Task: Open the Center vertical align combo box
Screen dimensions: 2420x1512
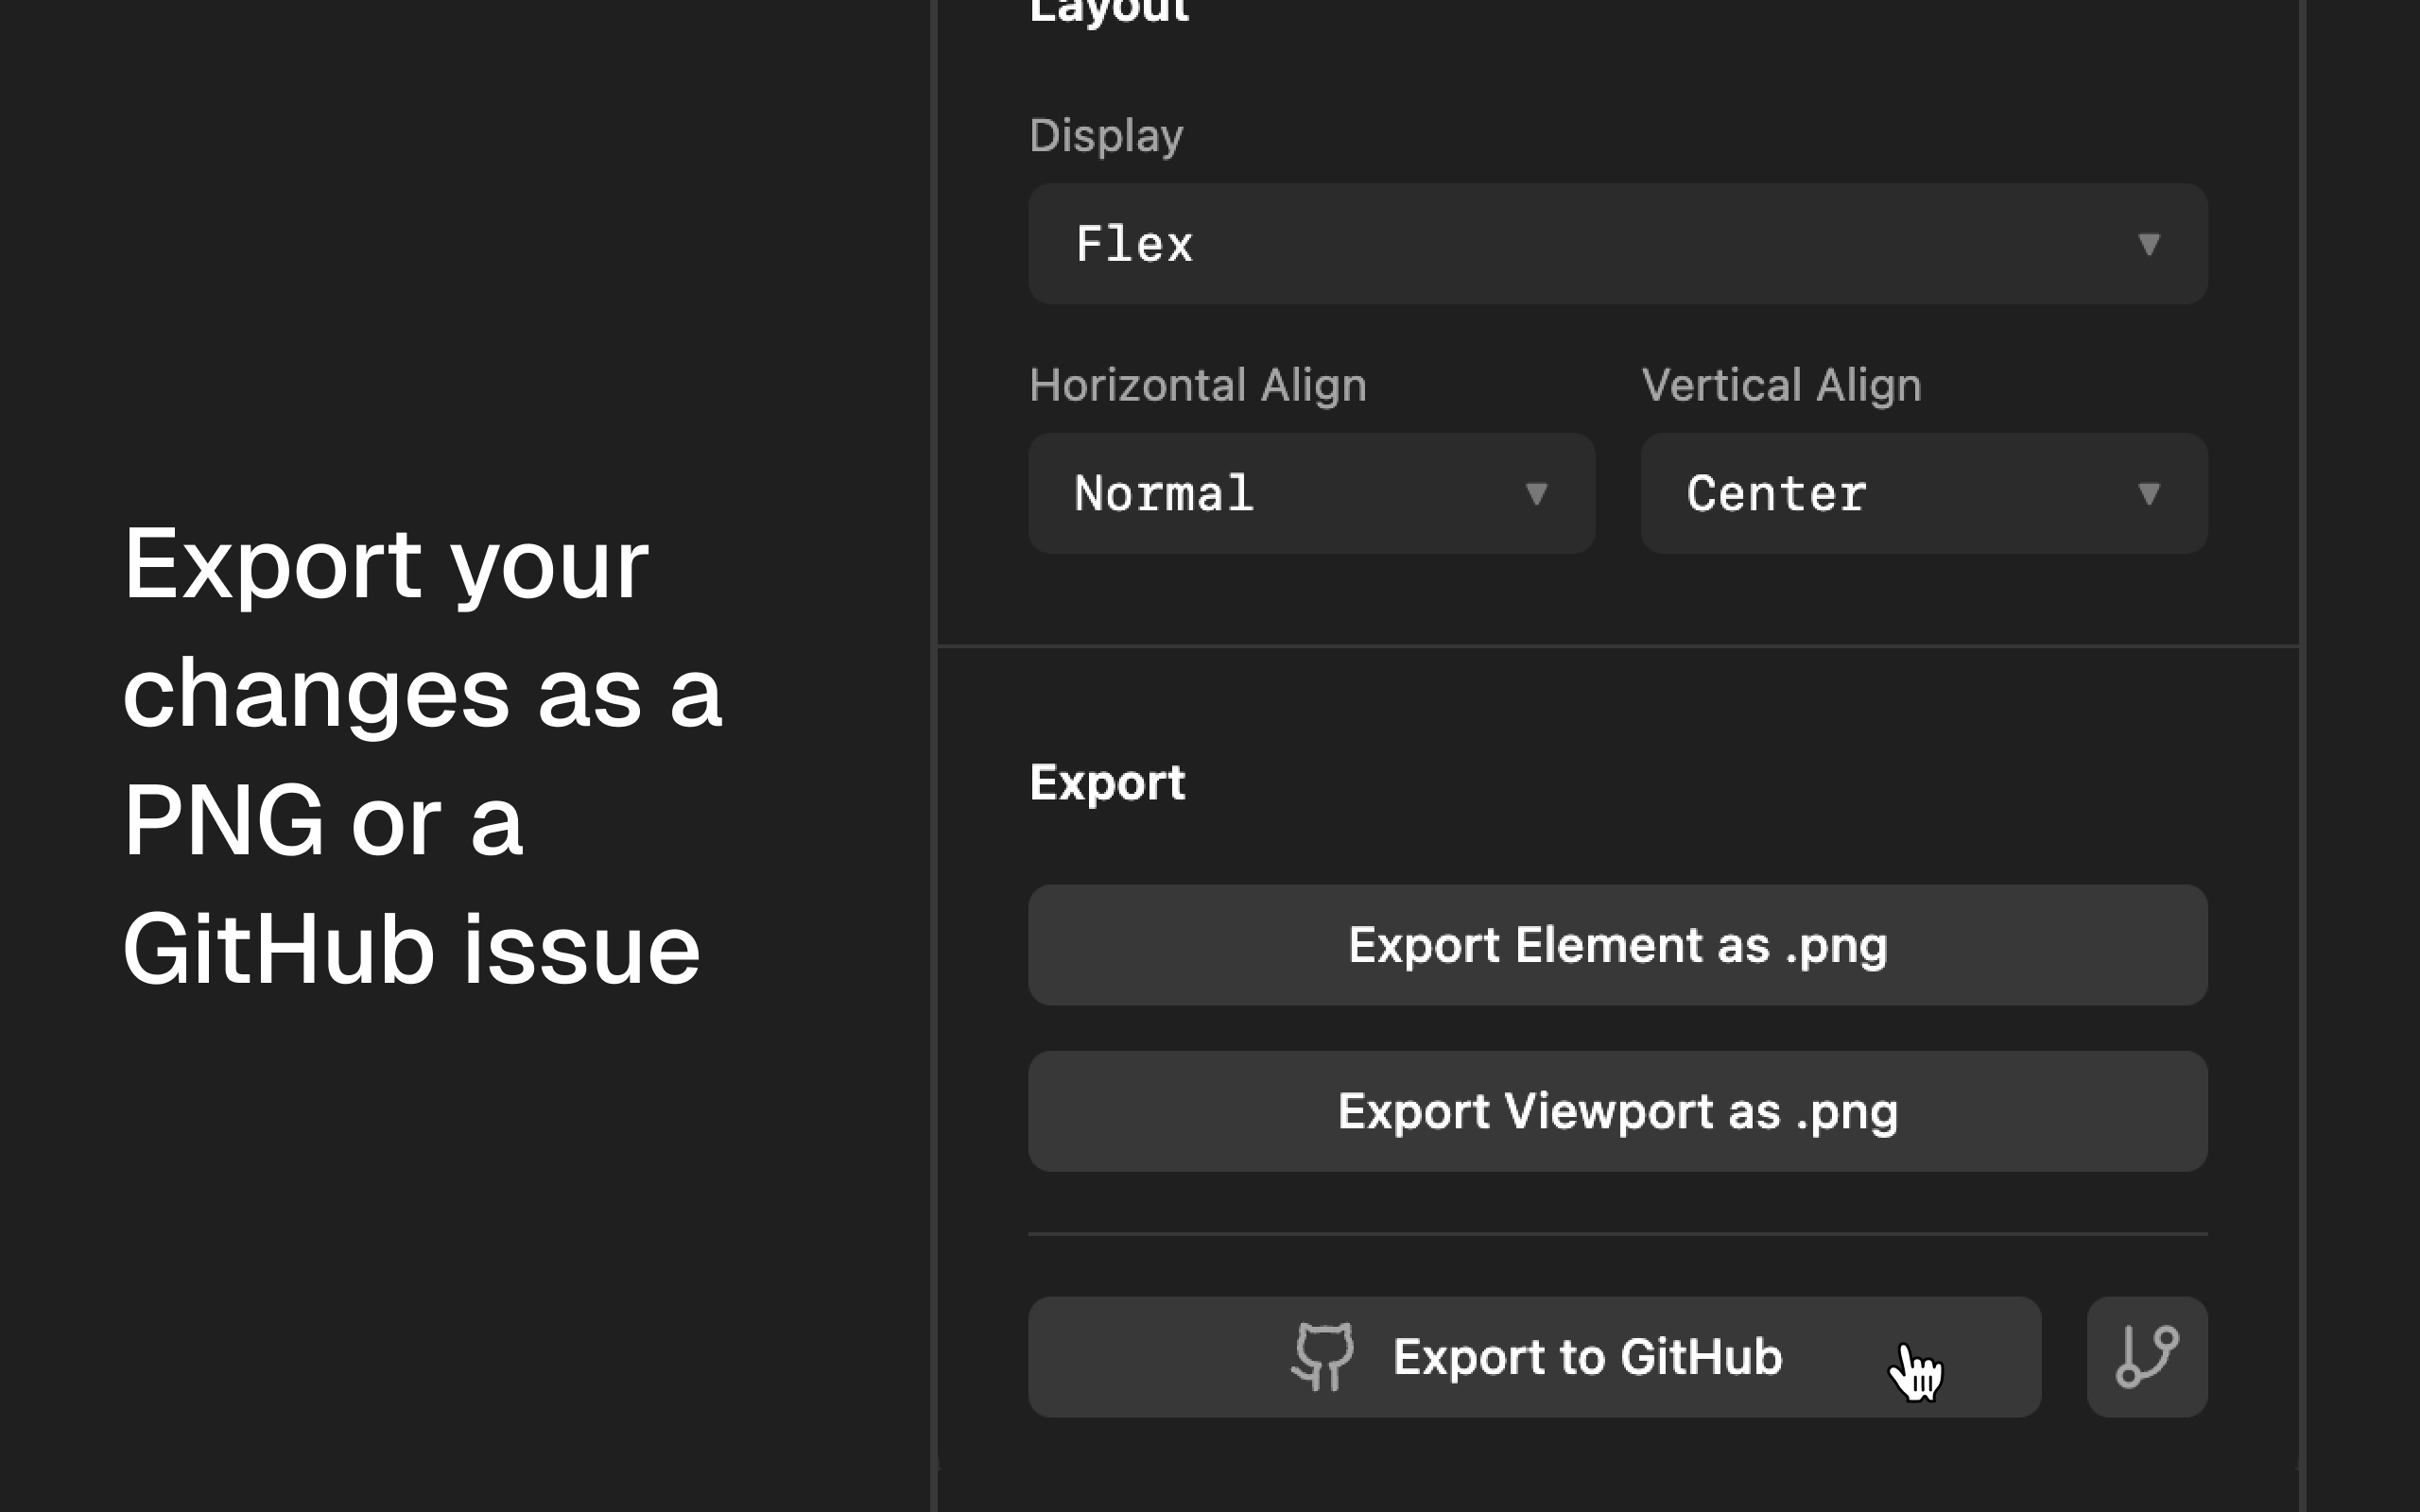Action: click(1924, 494)
